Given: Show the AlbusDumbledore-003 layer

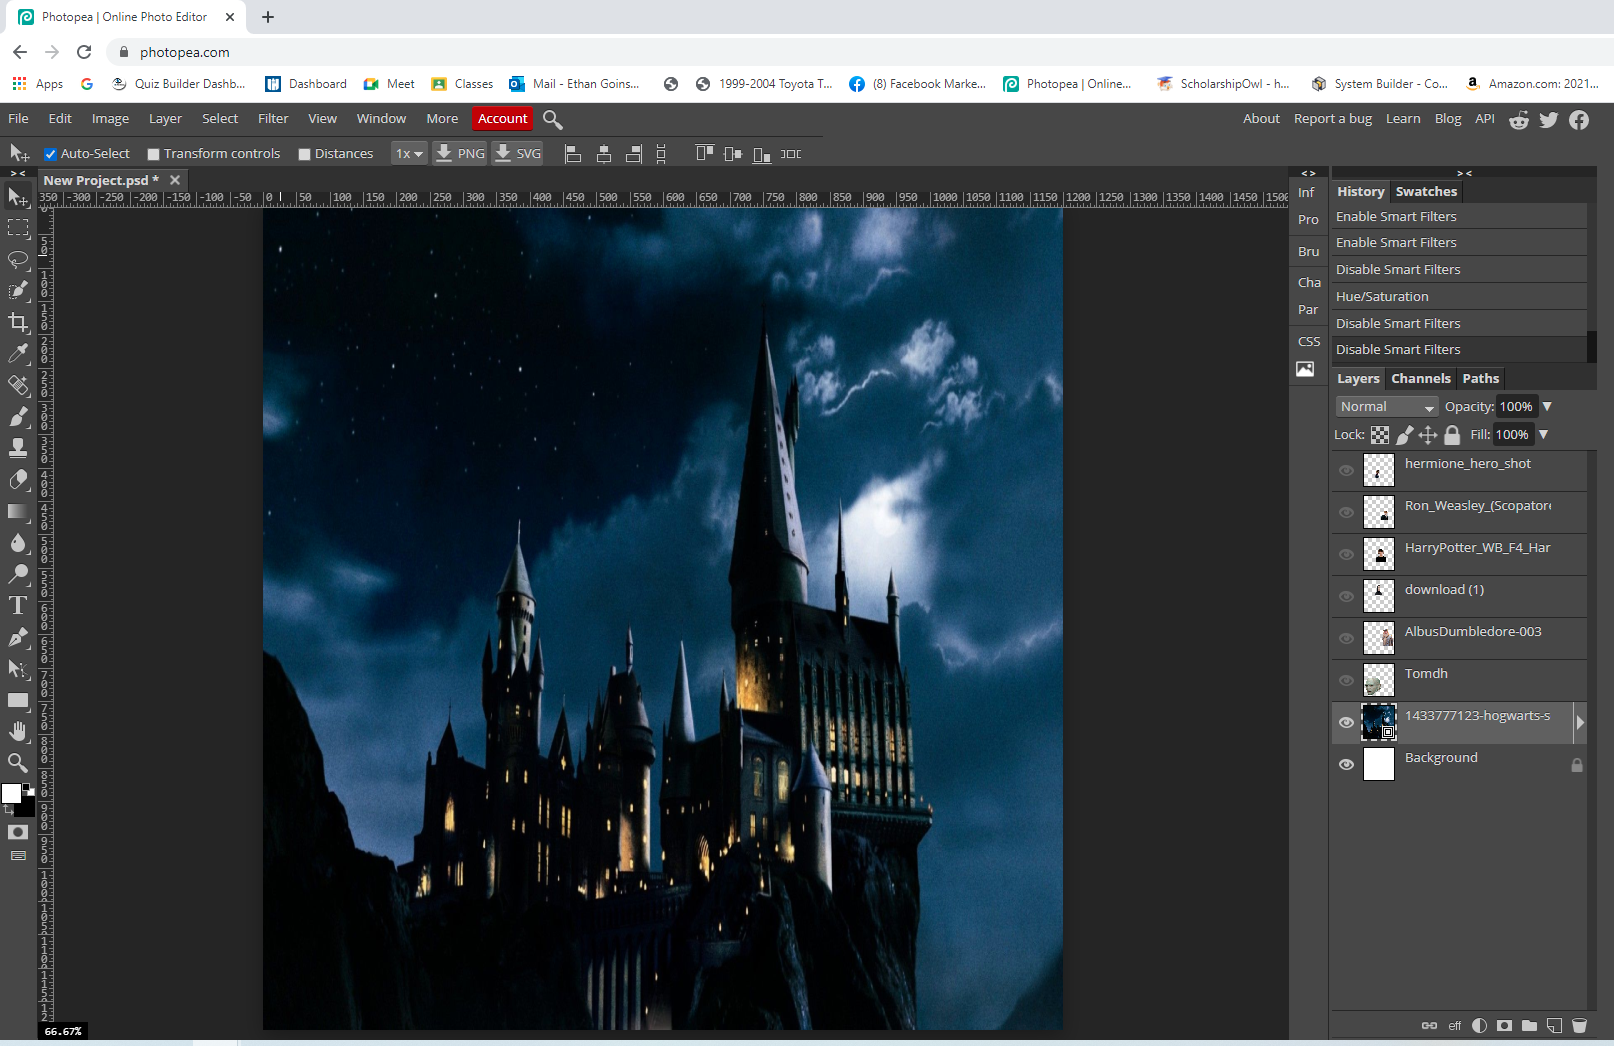Looking at the screenshot, I should pyautogui.click(x=1346, y=638).
